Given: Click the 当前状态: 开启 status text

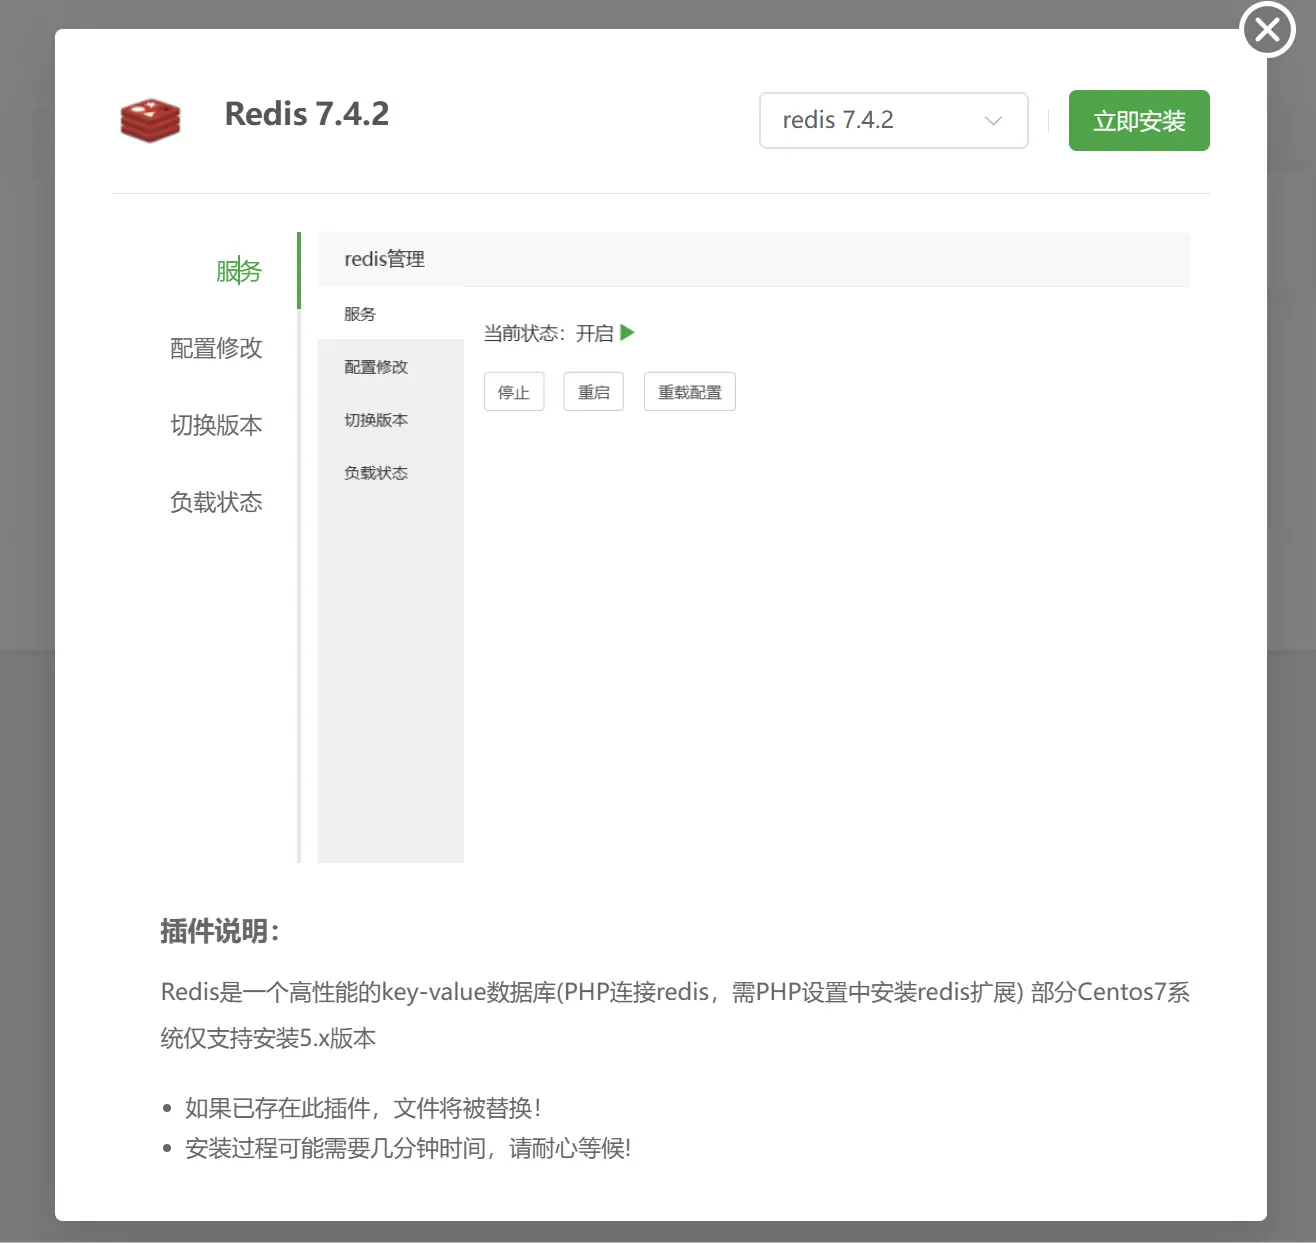Looking at the screenshot, I should point(549,334).
